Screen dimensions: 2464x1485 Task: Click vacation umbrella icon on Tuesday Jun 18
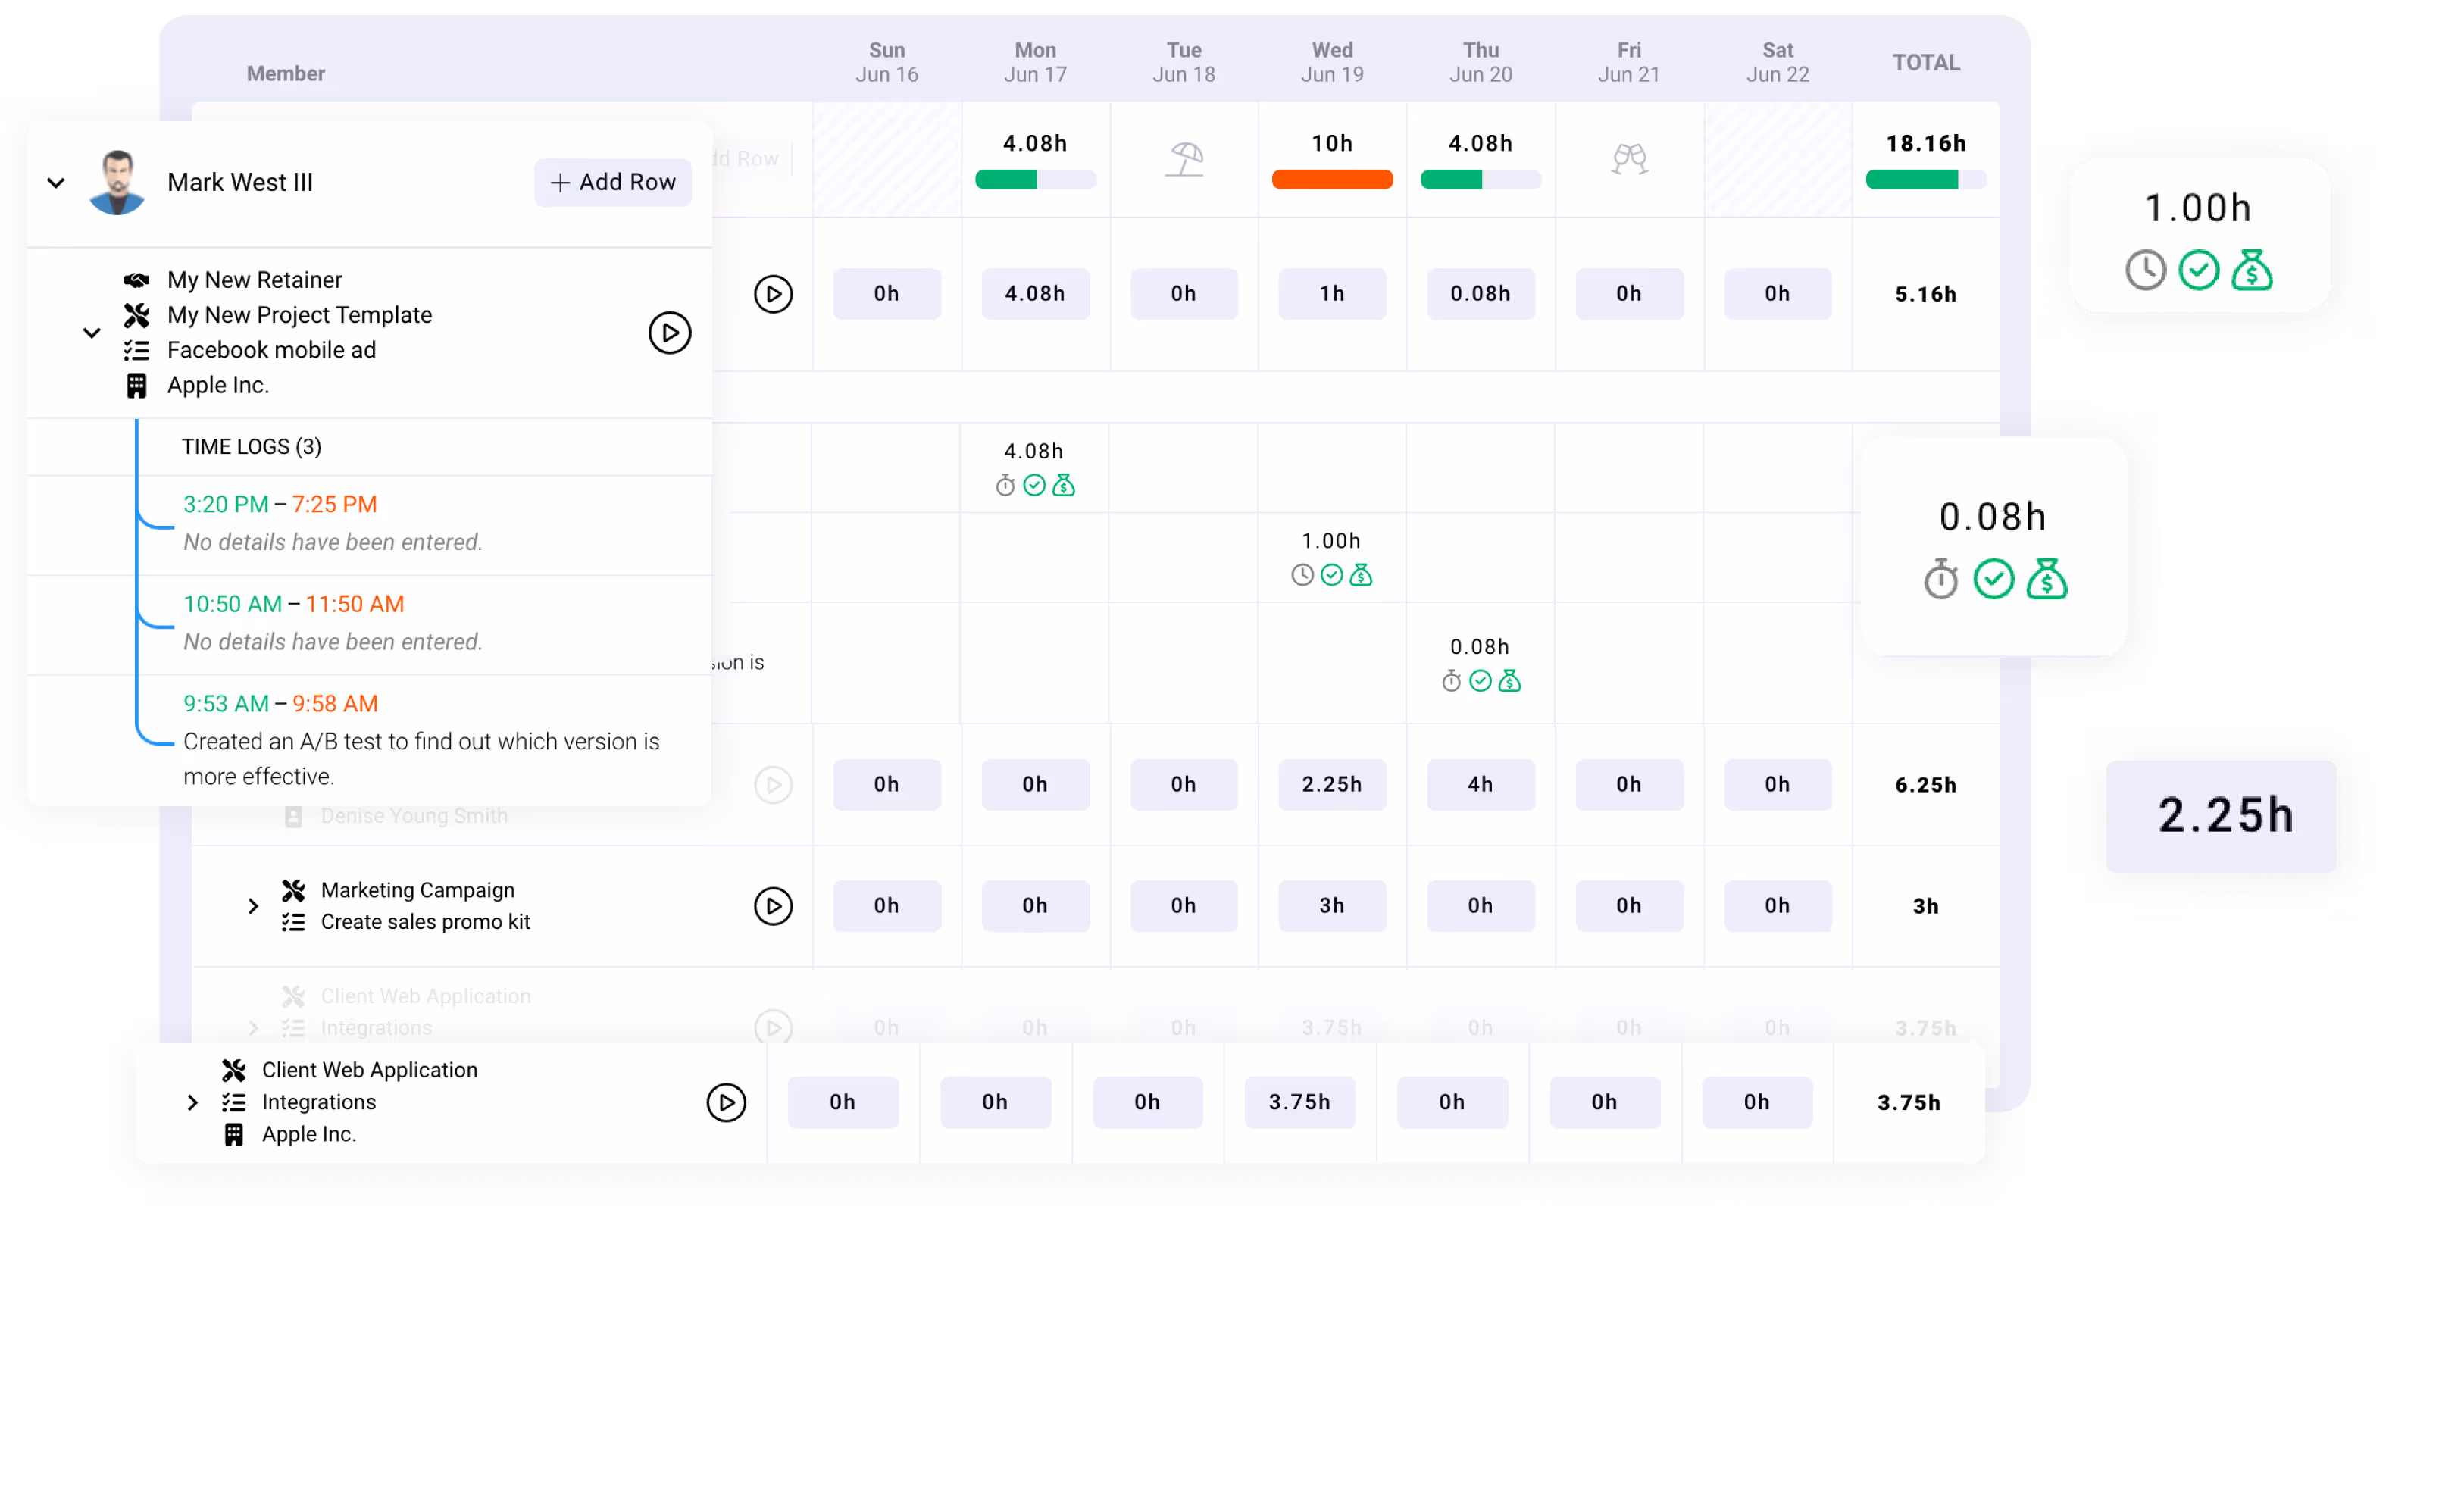1184,158
